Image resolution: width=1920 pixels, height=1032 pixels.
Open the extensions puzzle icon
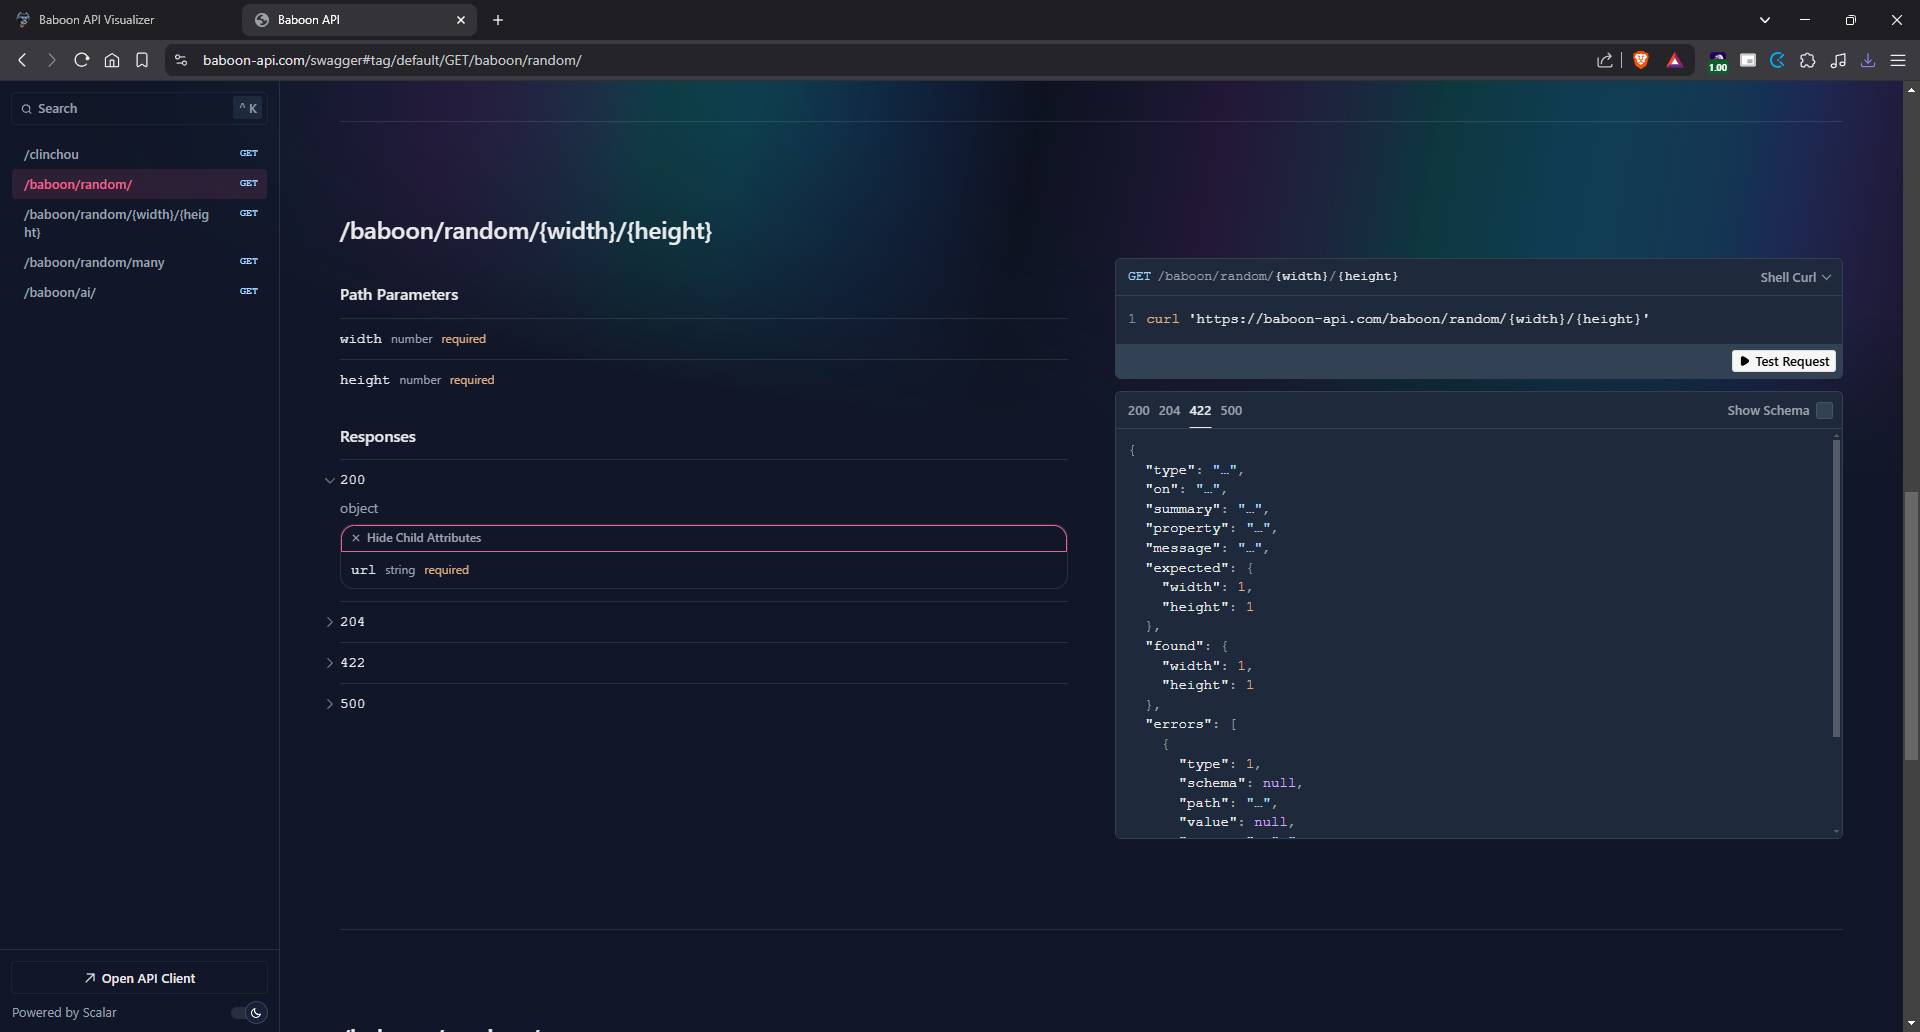(x=1808, y=60)
